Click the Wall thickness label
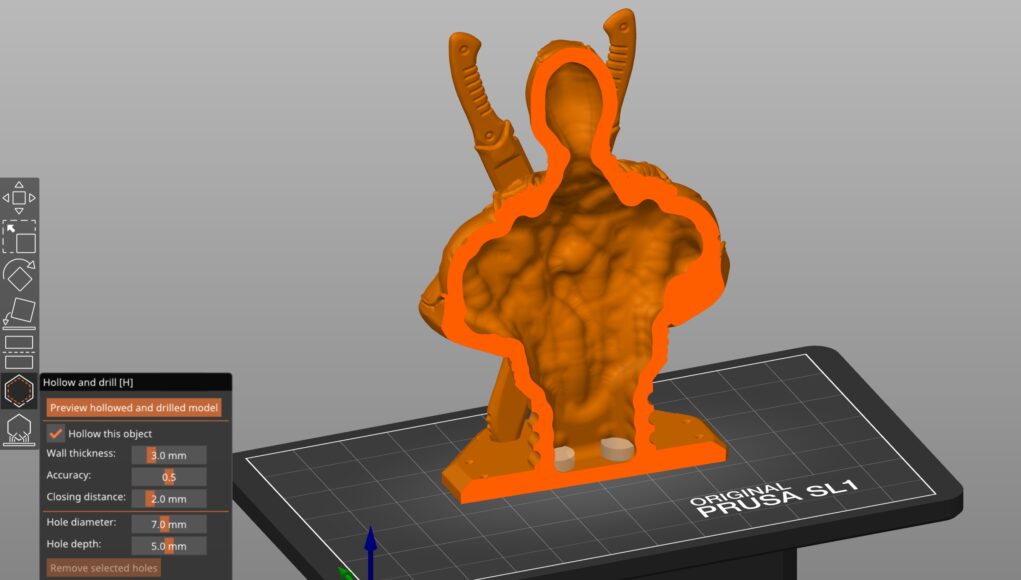This screenshot has width=1021, height=580. (81, 453)
